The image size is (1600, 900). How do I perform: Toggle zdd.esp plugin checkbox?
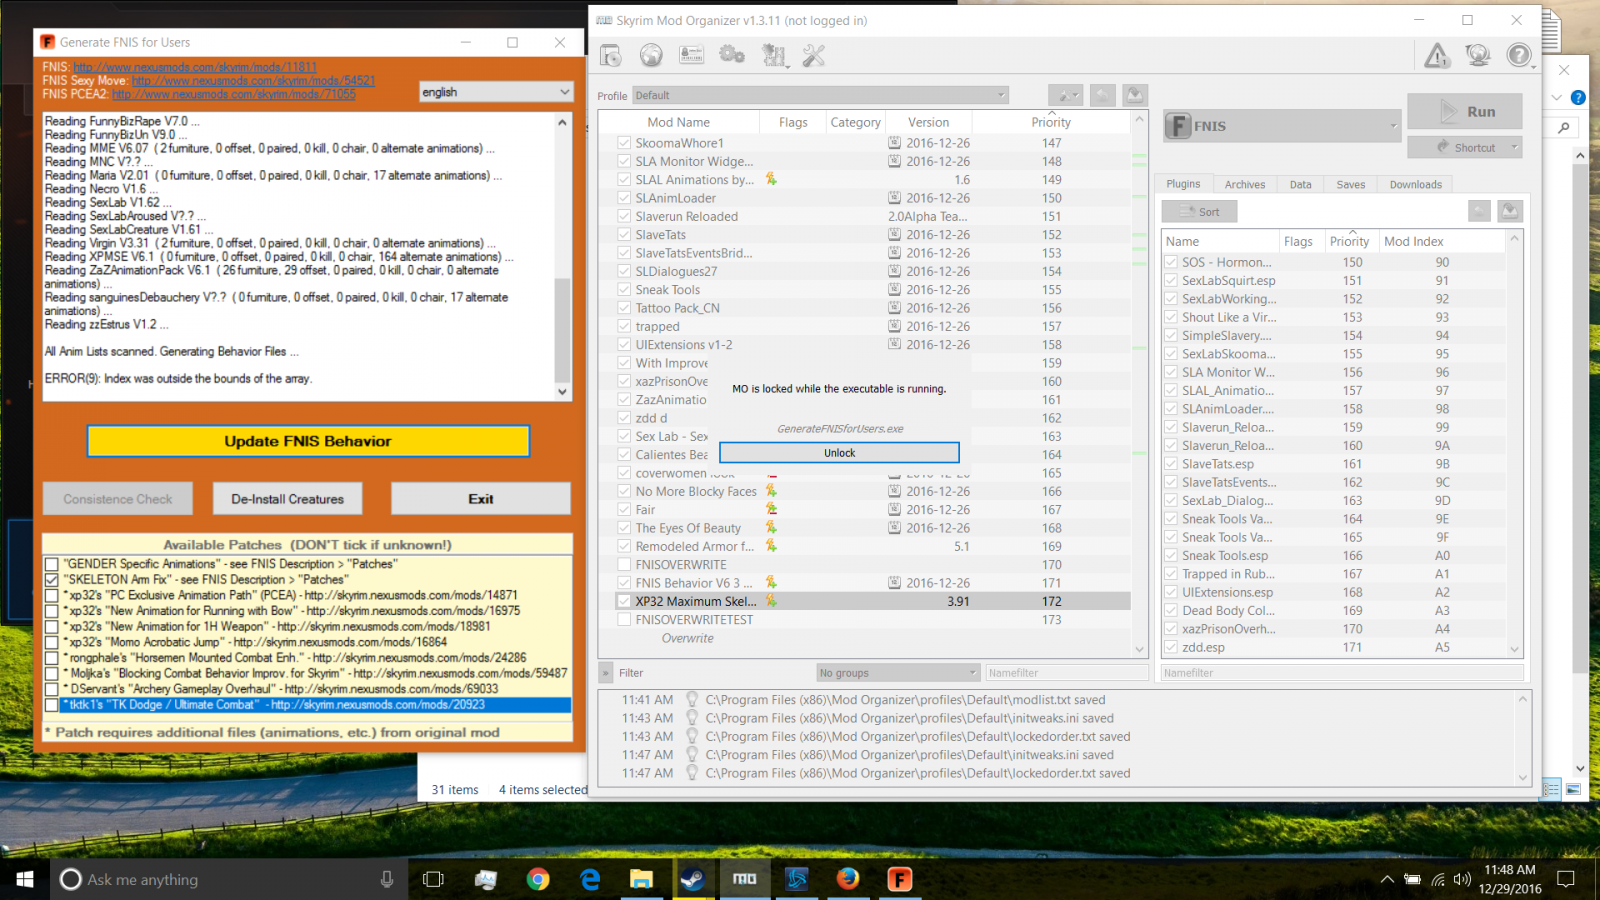(x=1171, y=648)
